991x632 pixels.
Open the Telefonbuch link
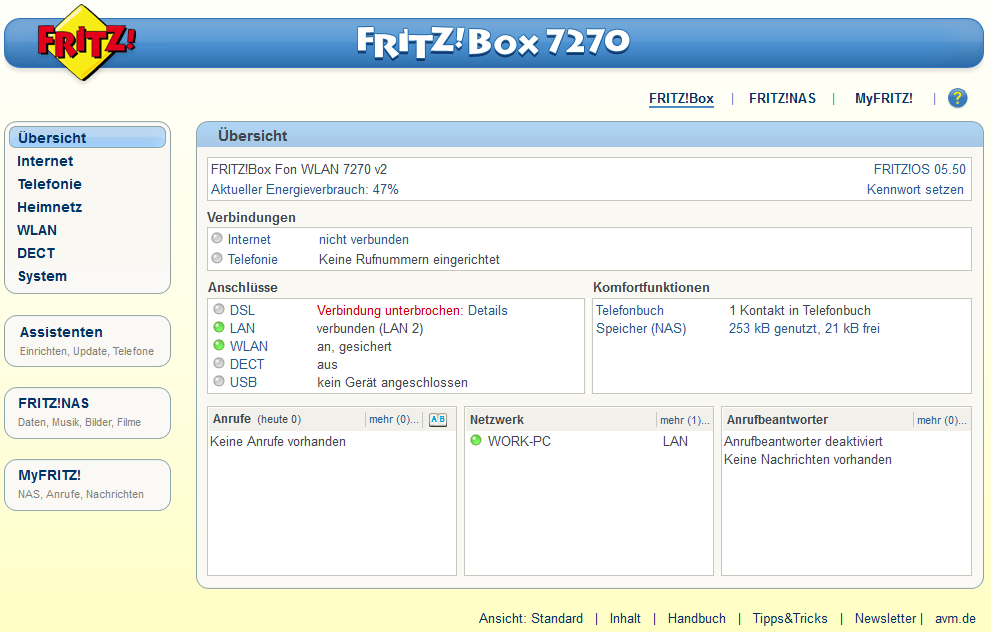(629, 310)
